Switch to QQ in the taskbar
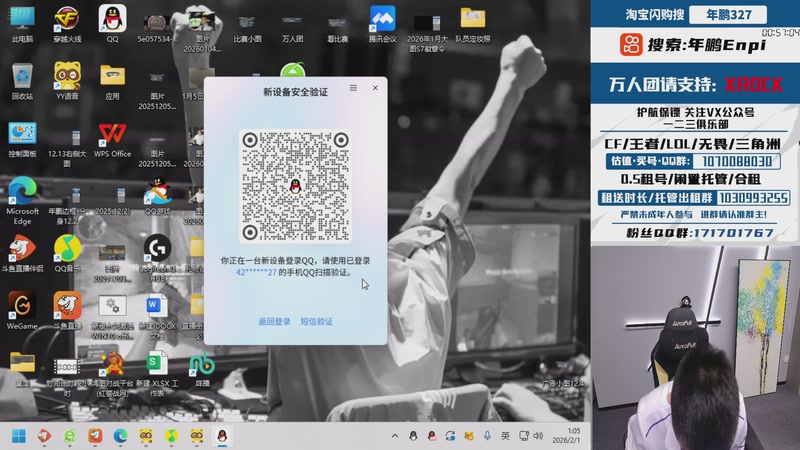 pyautogui.click(x=222, y=436)
